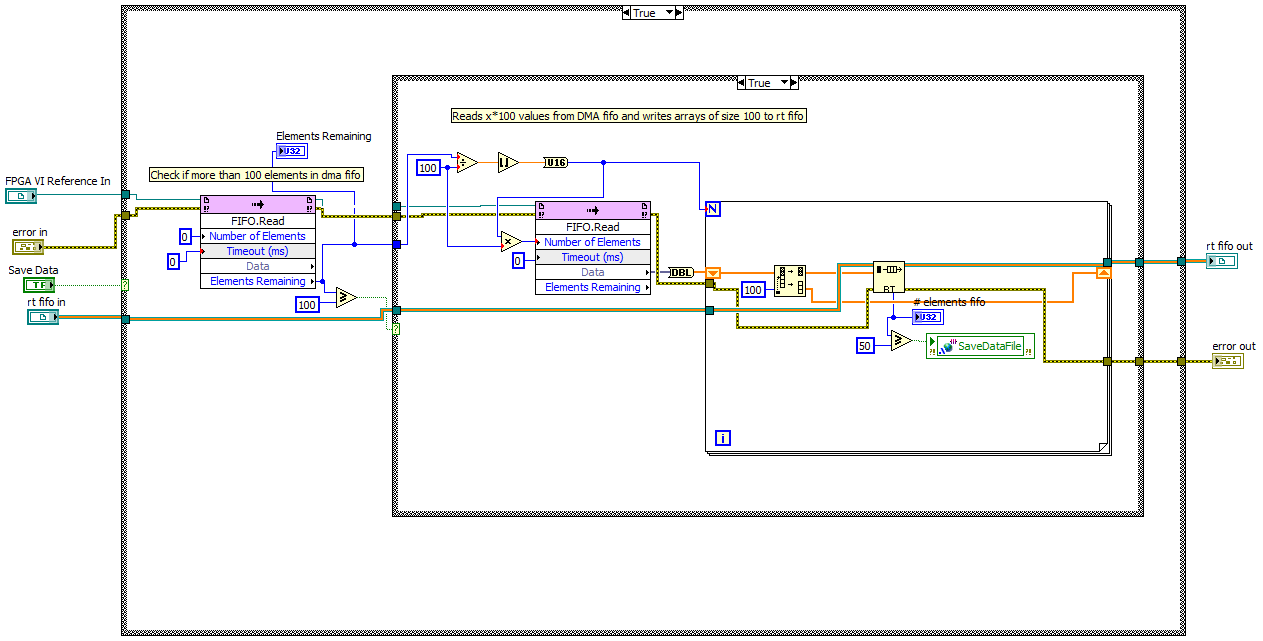The height and width of the screenshot is (641, 1263).
Task: Click the Round To Nearest conversion icon
Action: [x=507, y=161]
